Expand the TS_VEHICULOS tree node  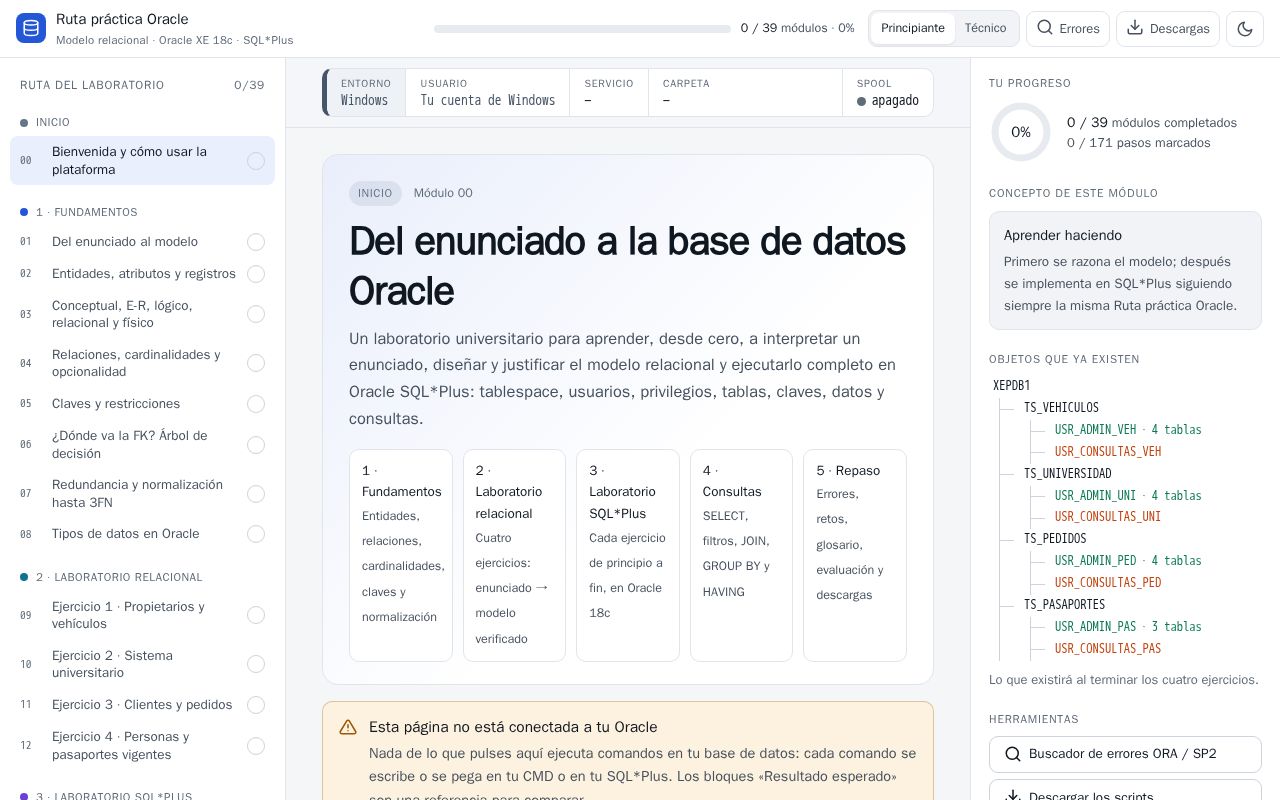click(x=1061, y=408)
